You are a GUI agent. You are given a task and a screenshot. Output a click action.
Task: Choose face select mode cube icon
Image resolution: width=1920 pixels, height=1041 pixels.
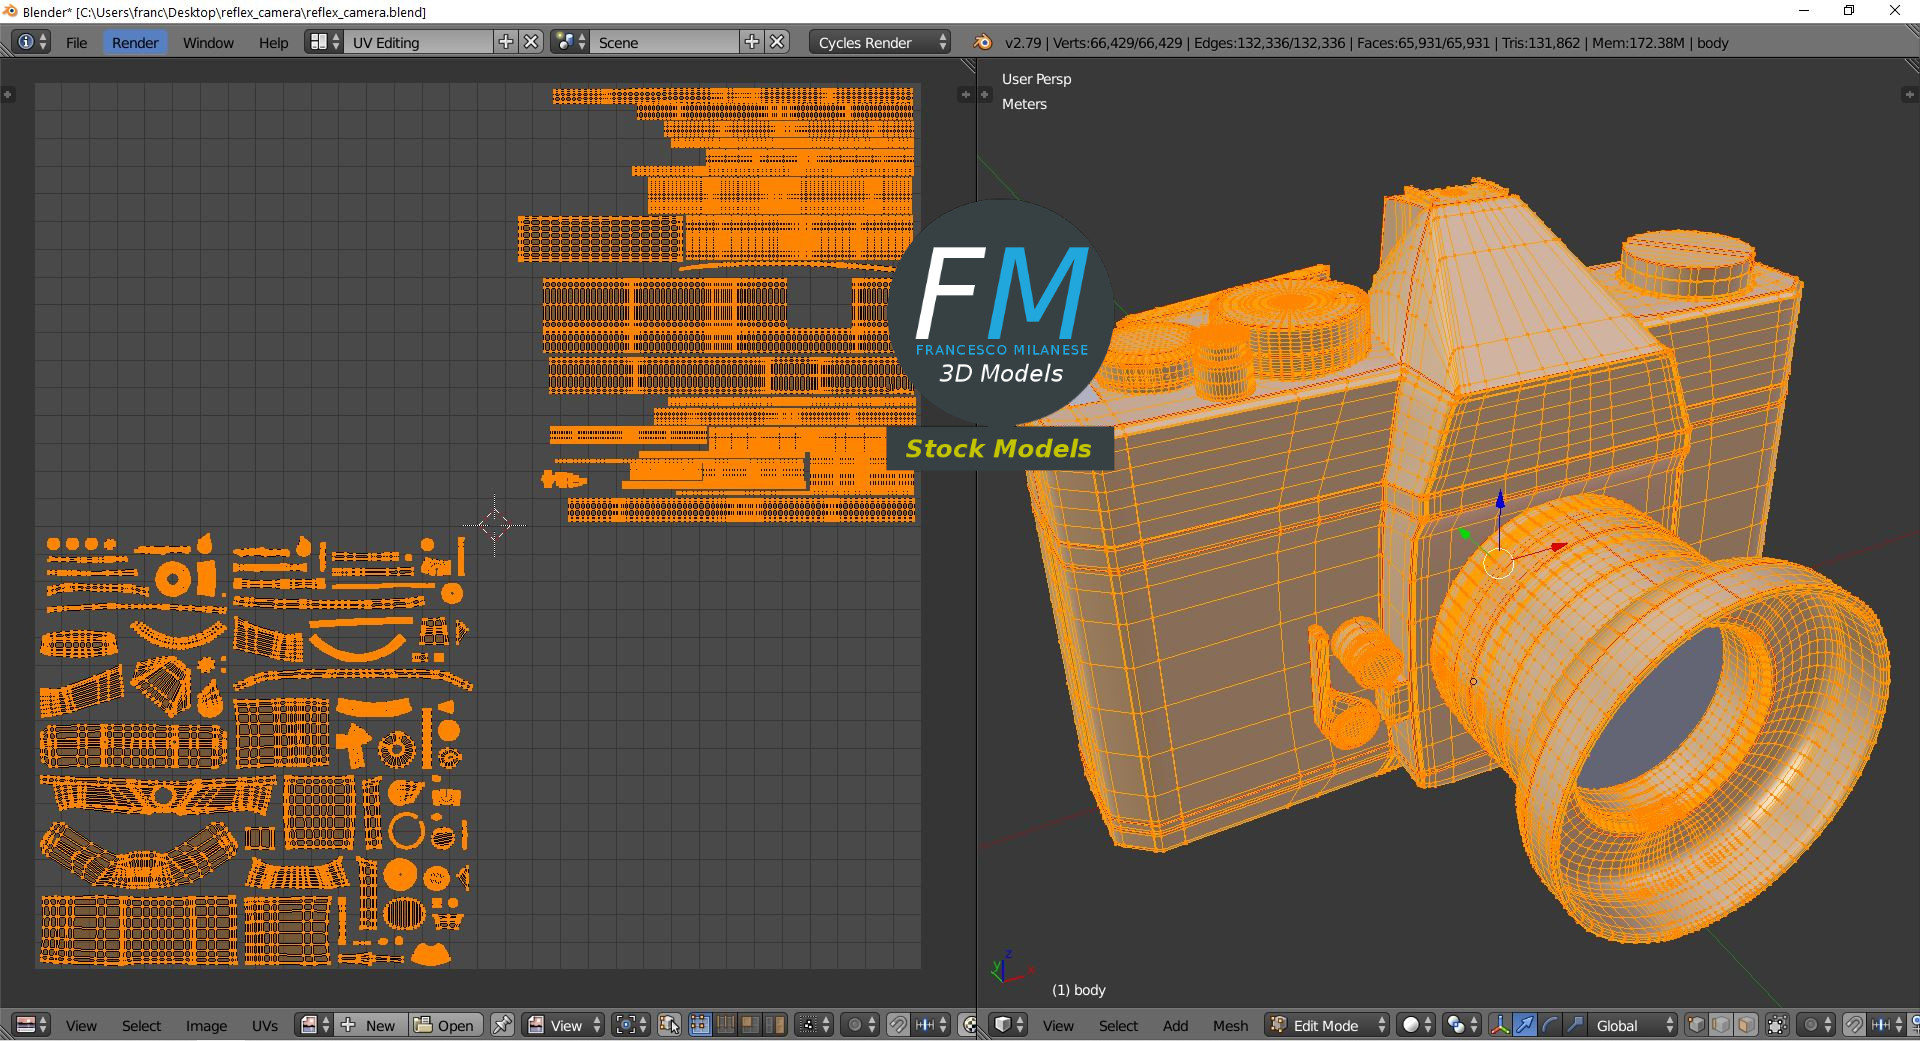pyautogui.click(x=1746, y=1025)
